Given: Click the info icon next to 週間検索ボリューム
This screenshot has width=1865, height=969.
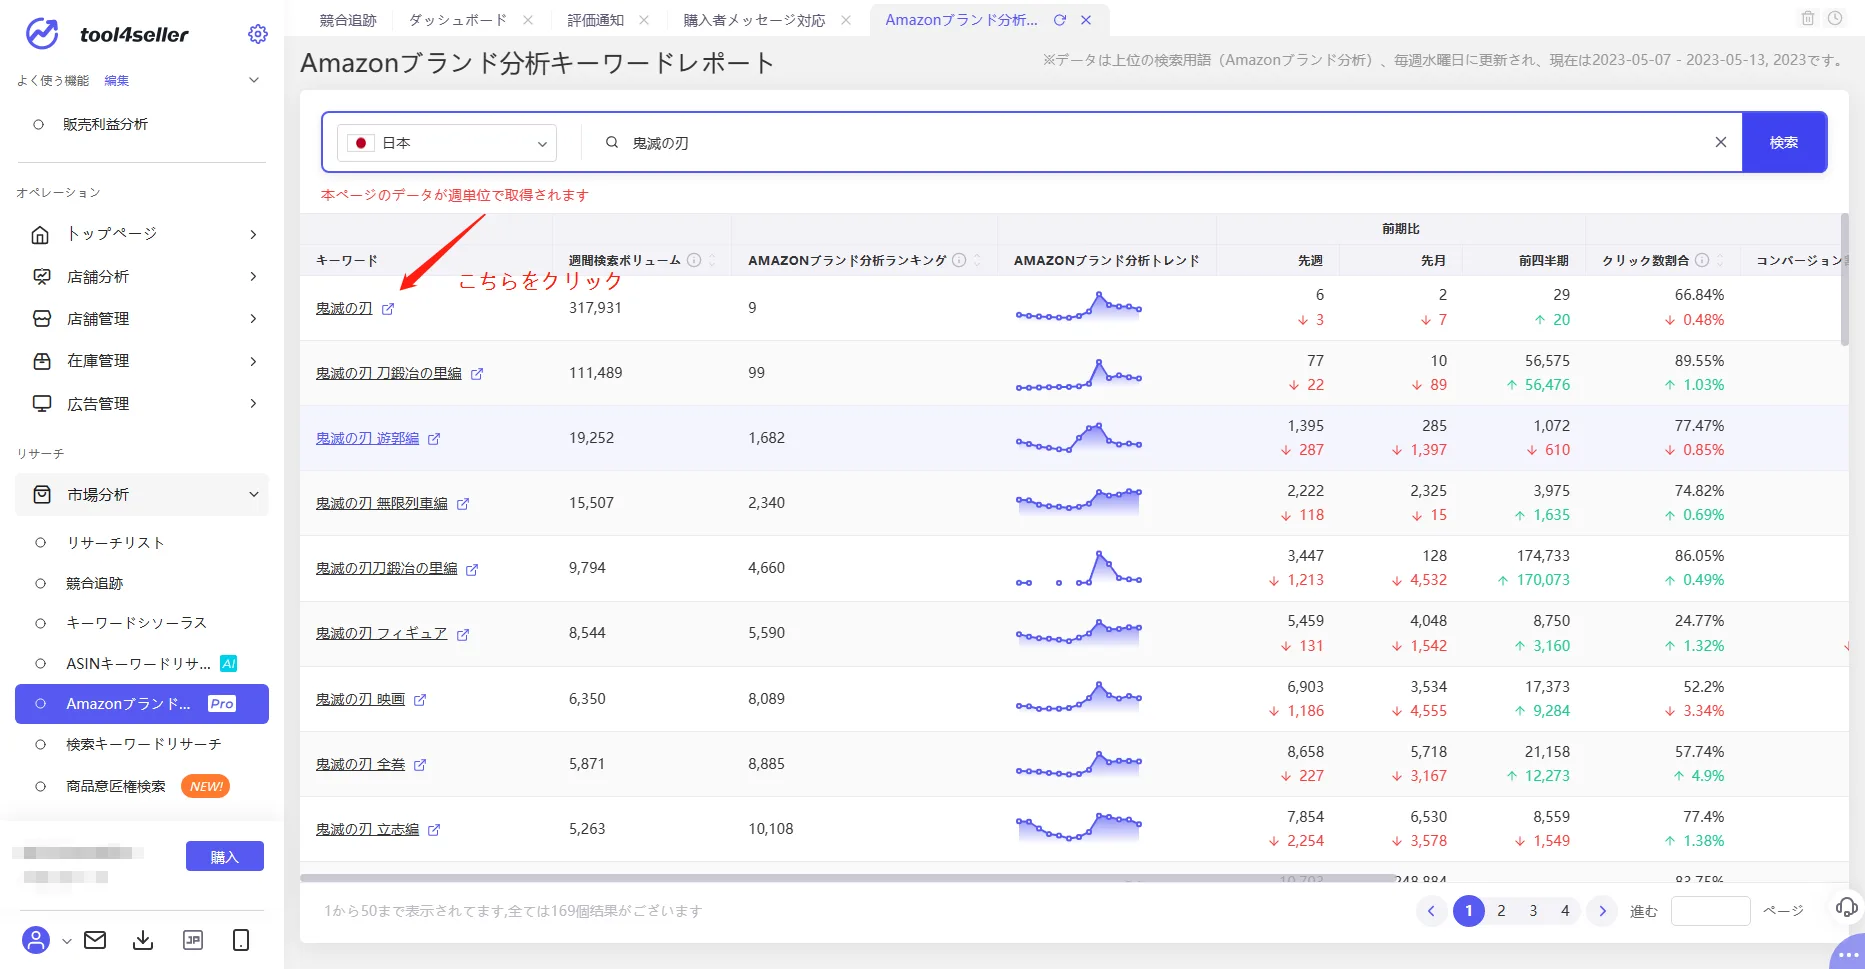Looking at the screenshot, I should [x=694, y=260].
